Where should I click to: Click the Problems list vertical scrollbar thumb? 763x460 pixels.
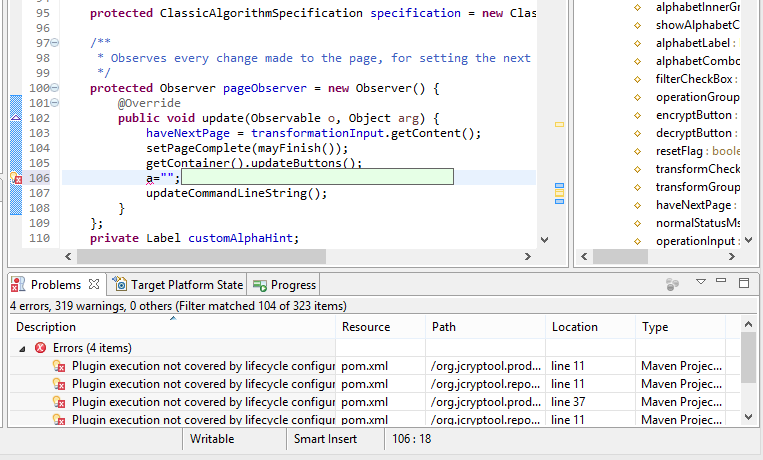tap(748, 357)
